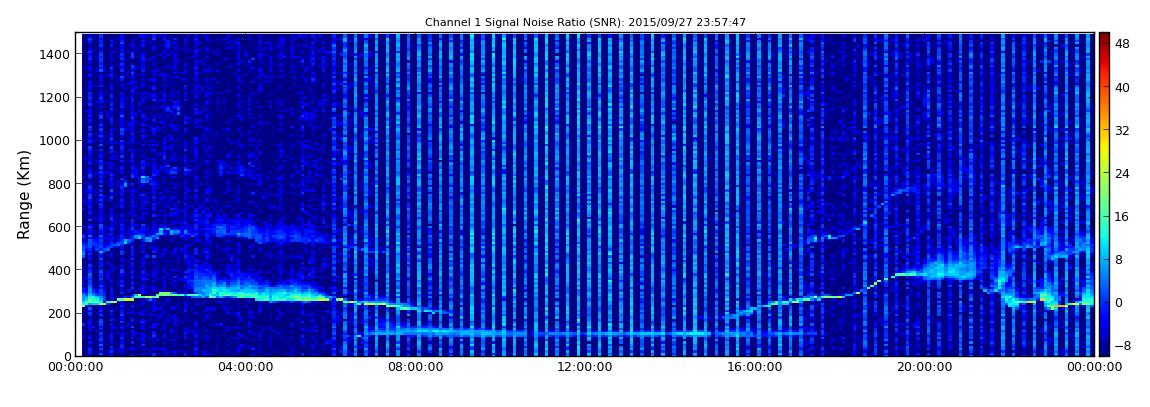
Task: Click the 12:00:00 time axis label
Action: 584,367
